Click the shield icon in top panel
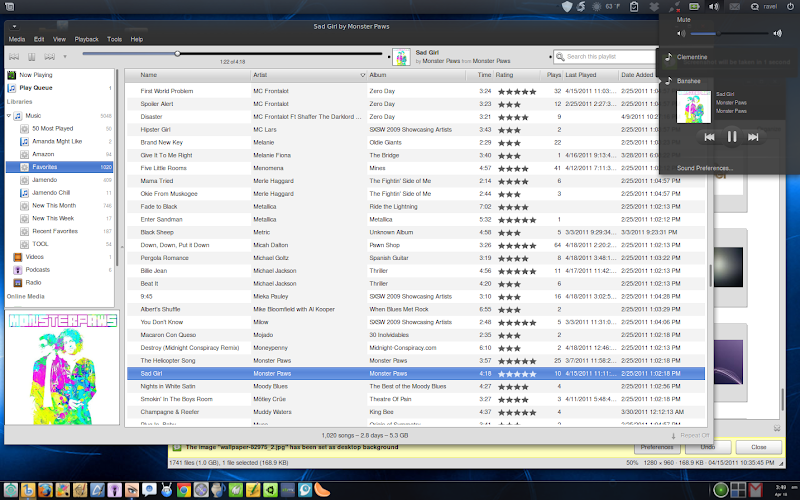The image size is (800, 500). click(566, 7)
